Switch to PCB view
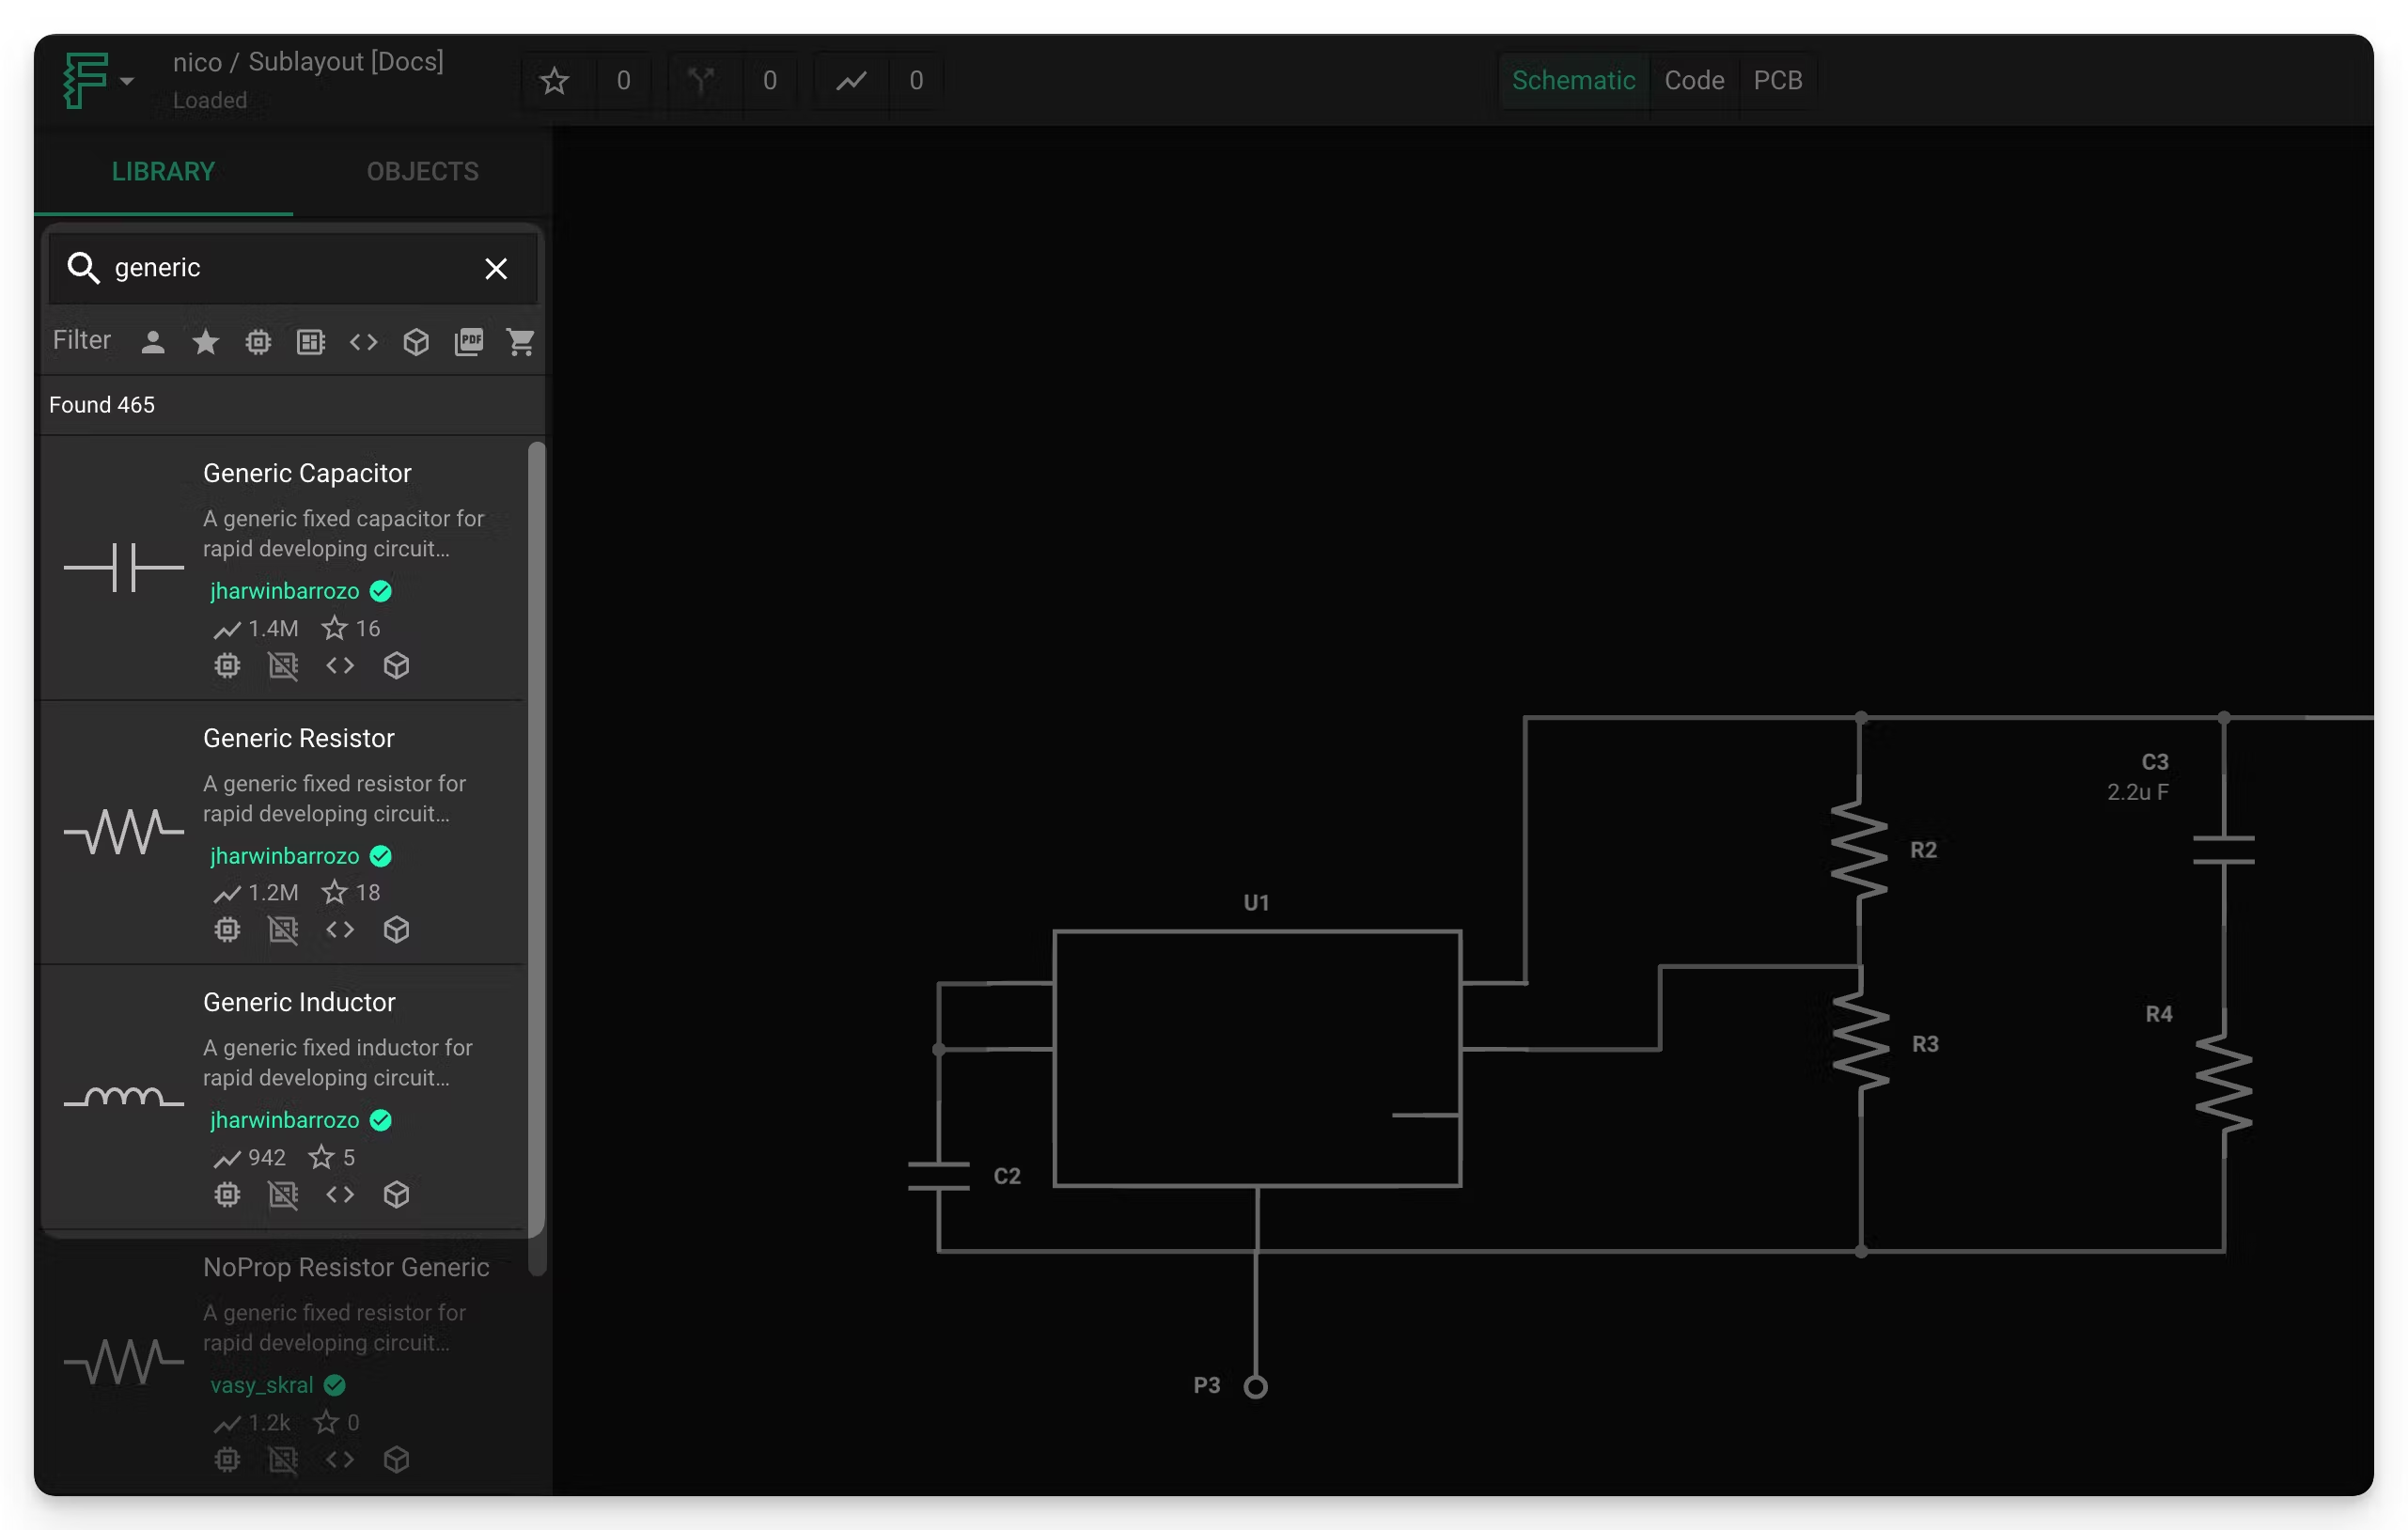This screenshot has height=1530, width=2408. coord(1777,80)
